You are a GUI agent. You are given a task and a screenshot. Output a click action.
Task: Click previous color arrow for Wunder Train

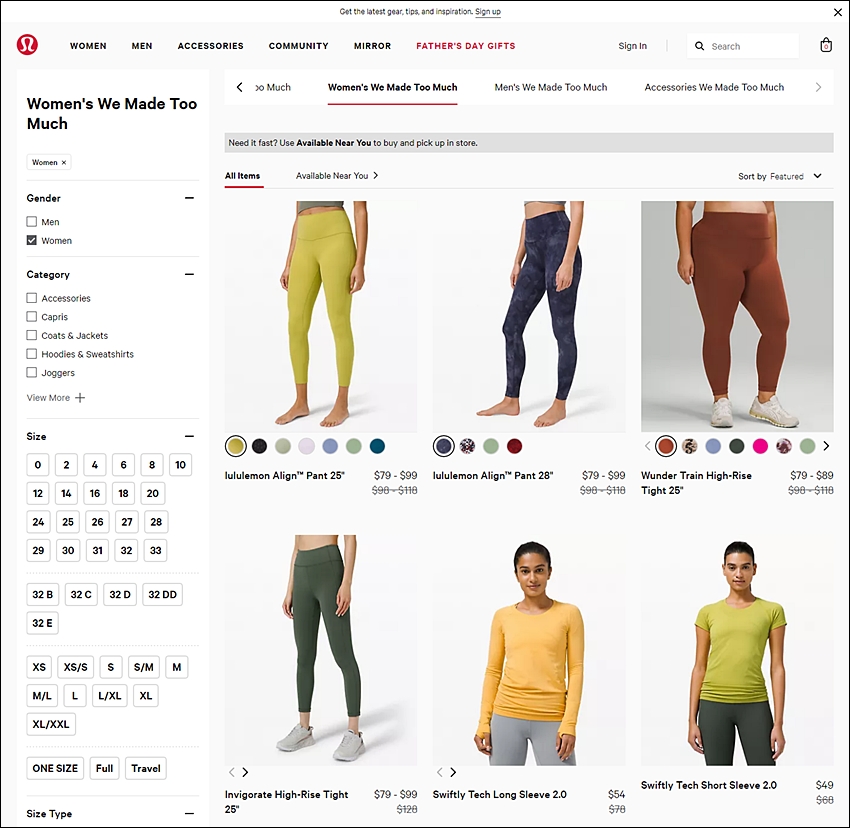647,446
